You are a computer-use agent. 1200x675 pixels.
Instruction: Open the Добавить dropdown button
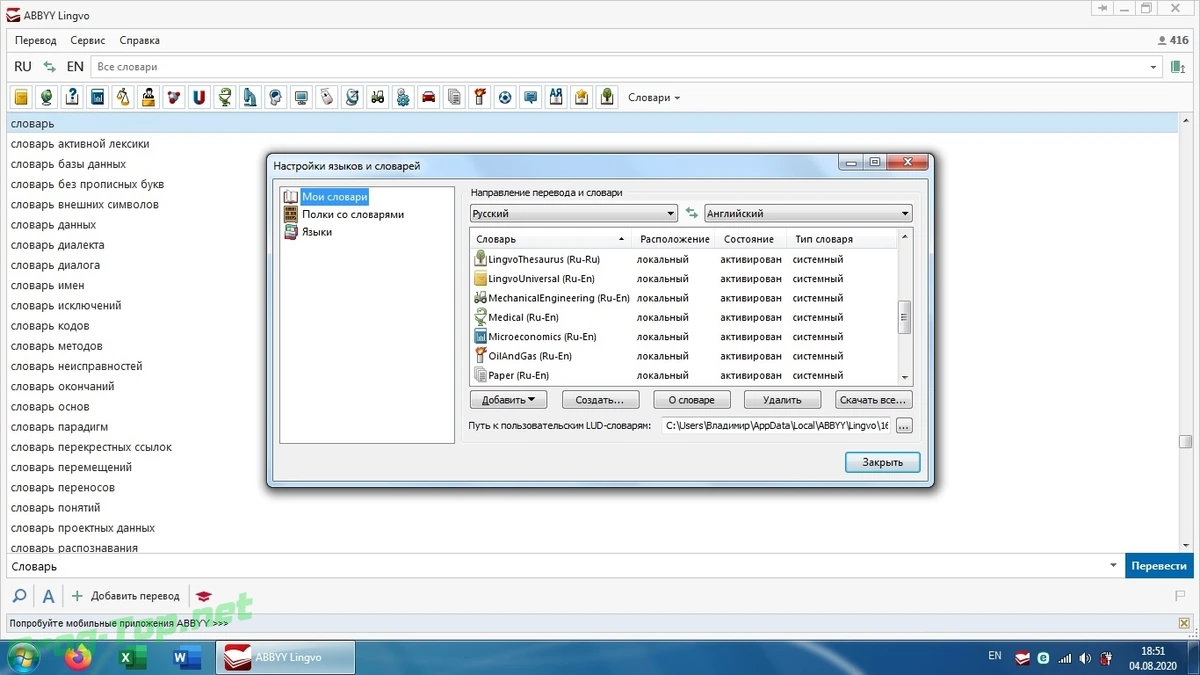(x=508, y=400)
